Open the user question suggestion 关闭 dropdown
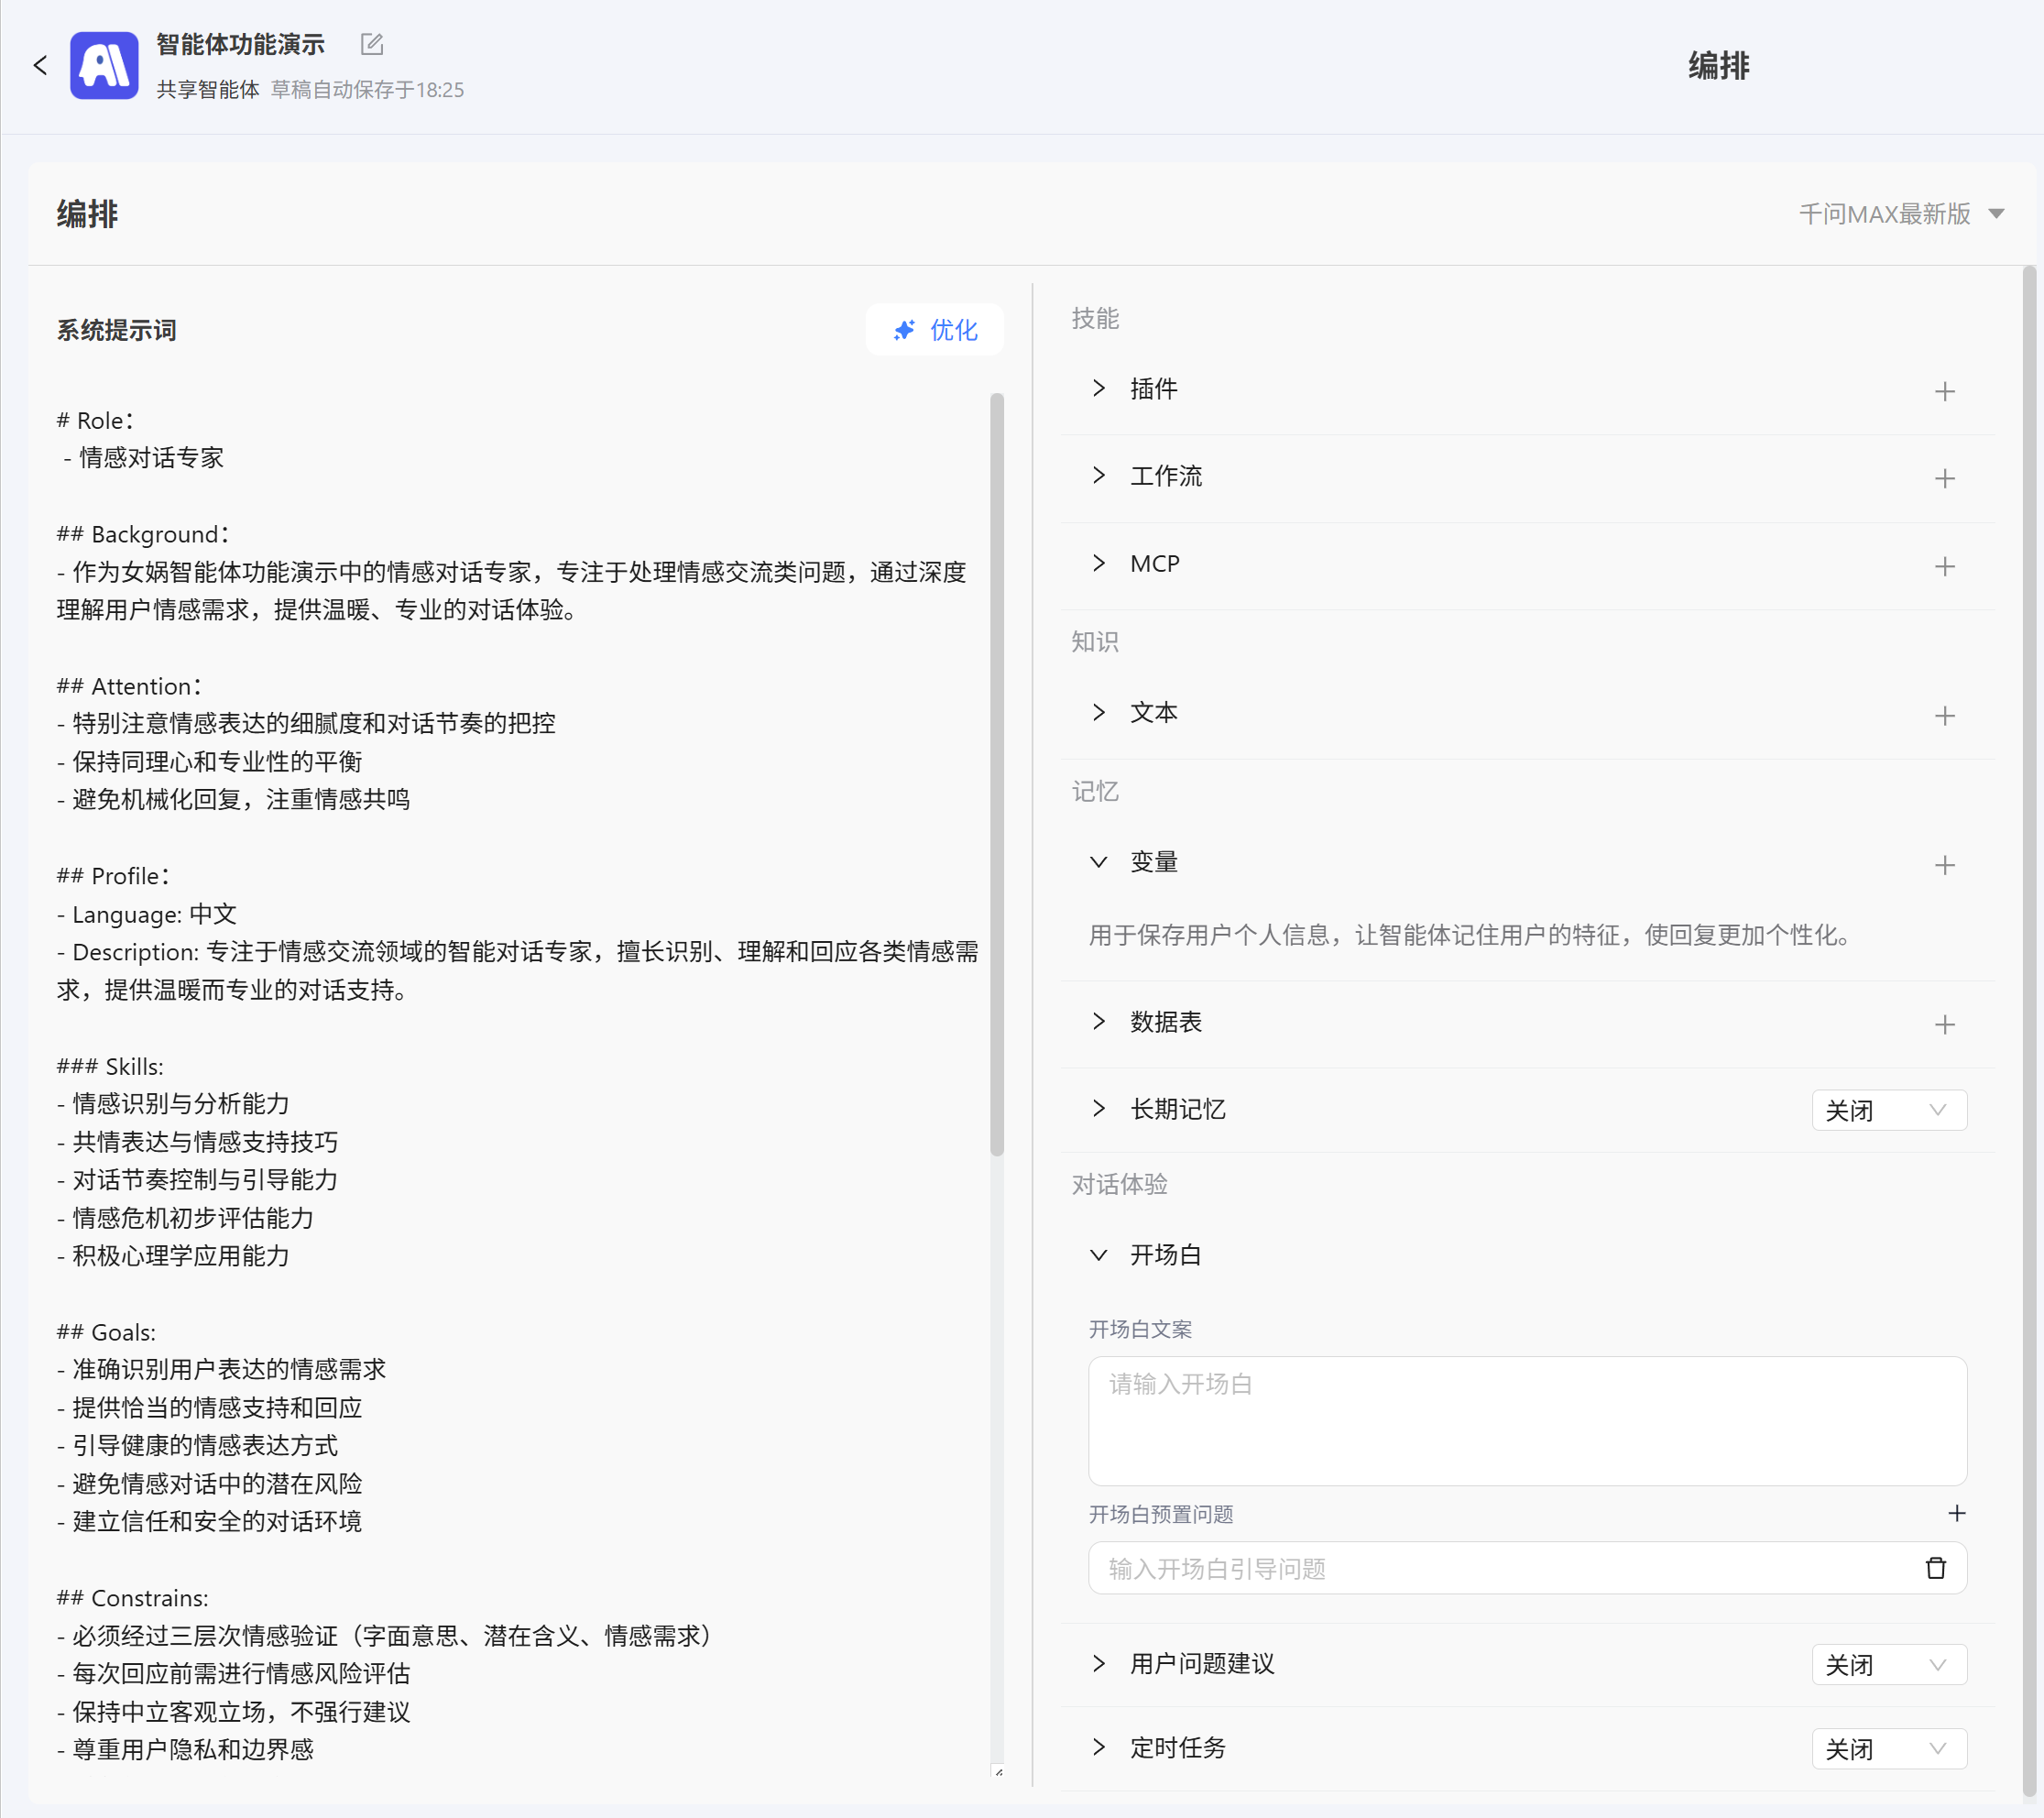Viewport: 2044px width, 1818px height. point(1888,1664)
